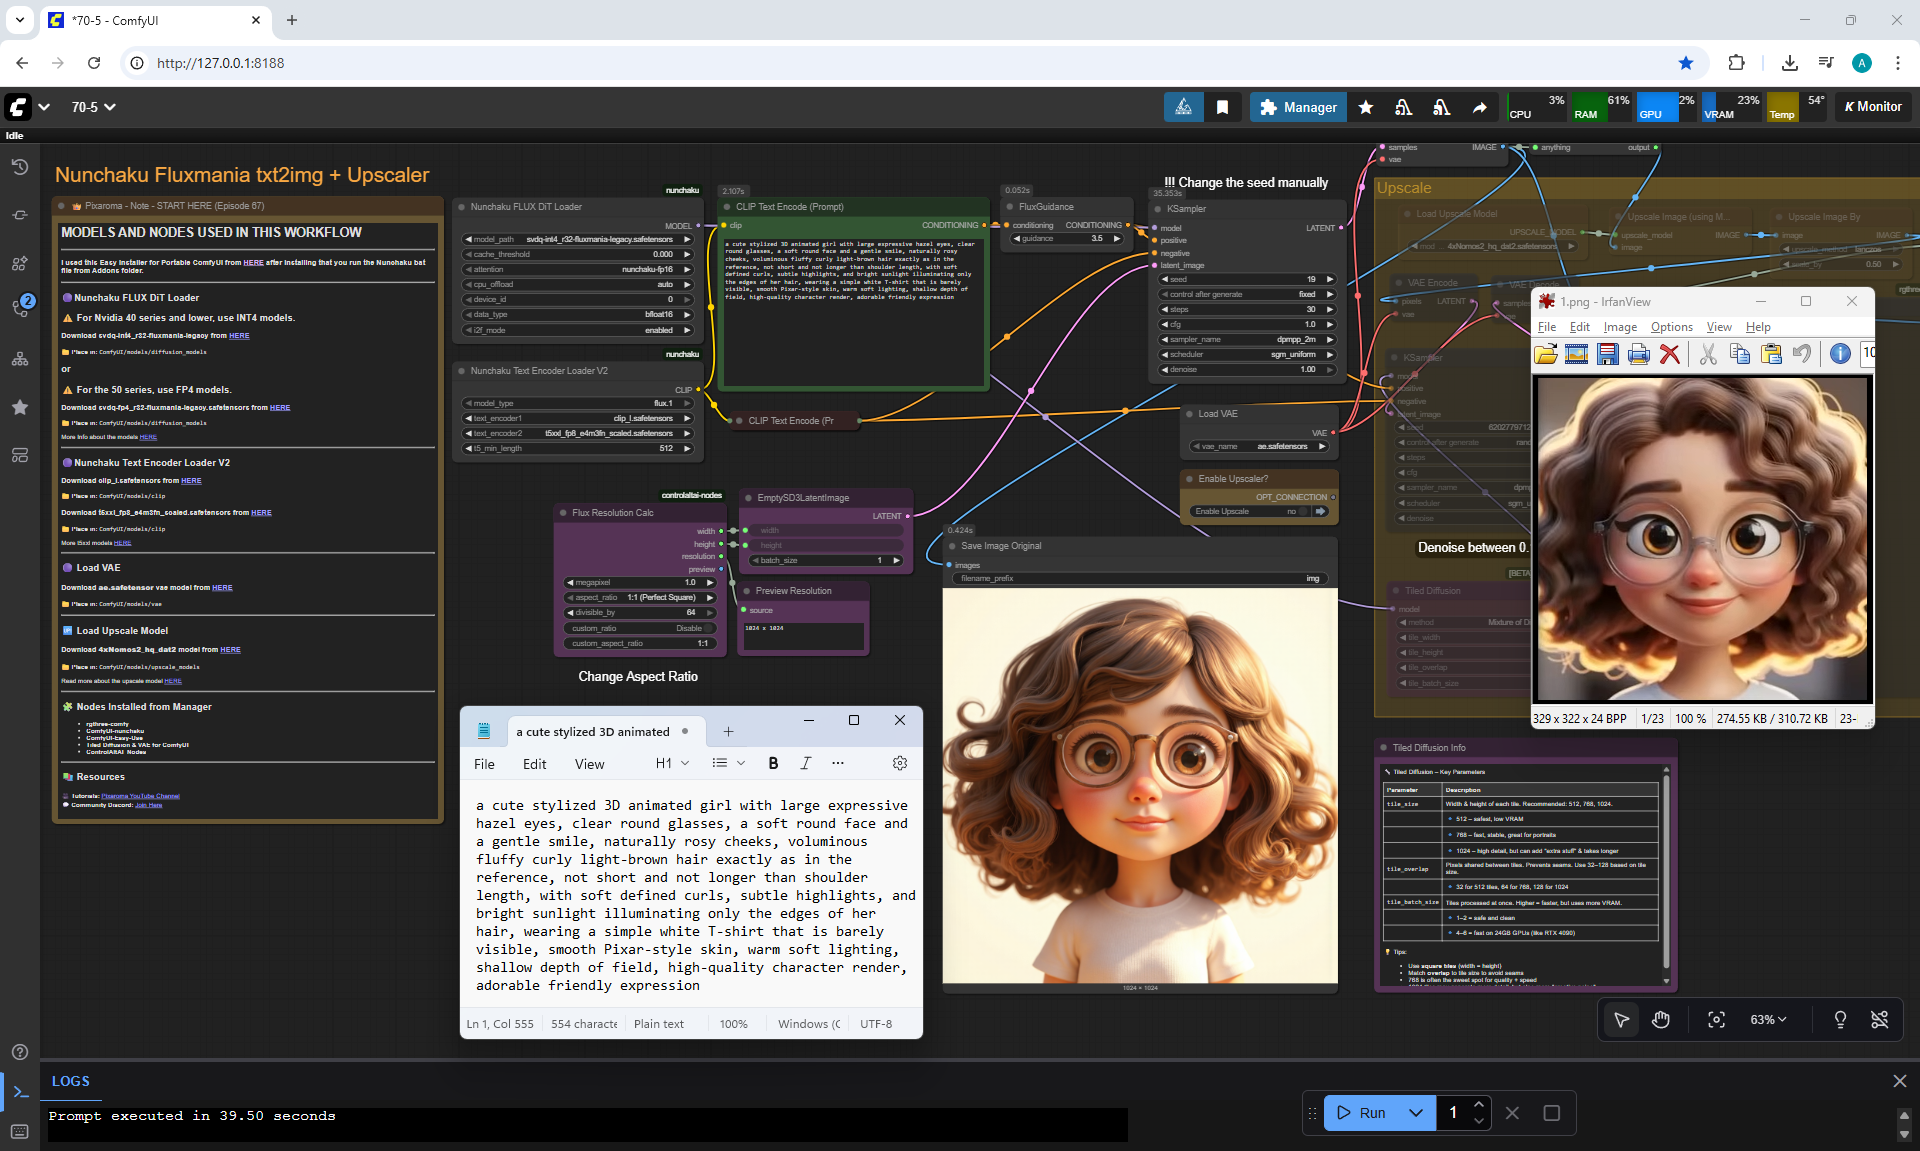Viewport: 1920px width, 1151px height.
Task: Click the share arrow icon in top toolbar
Action: point(1479,107)
